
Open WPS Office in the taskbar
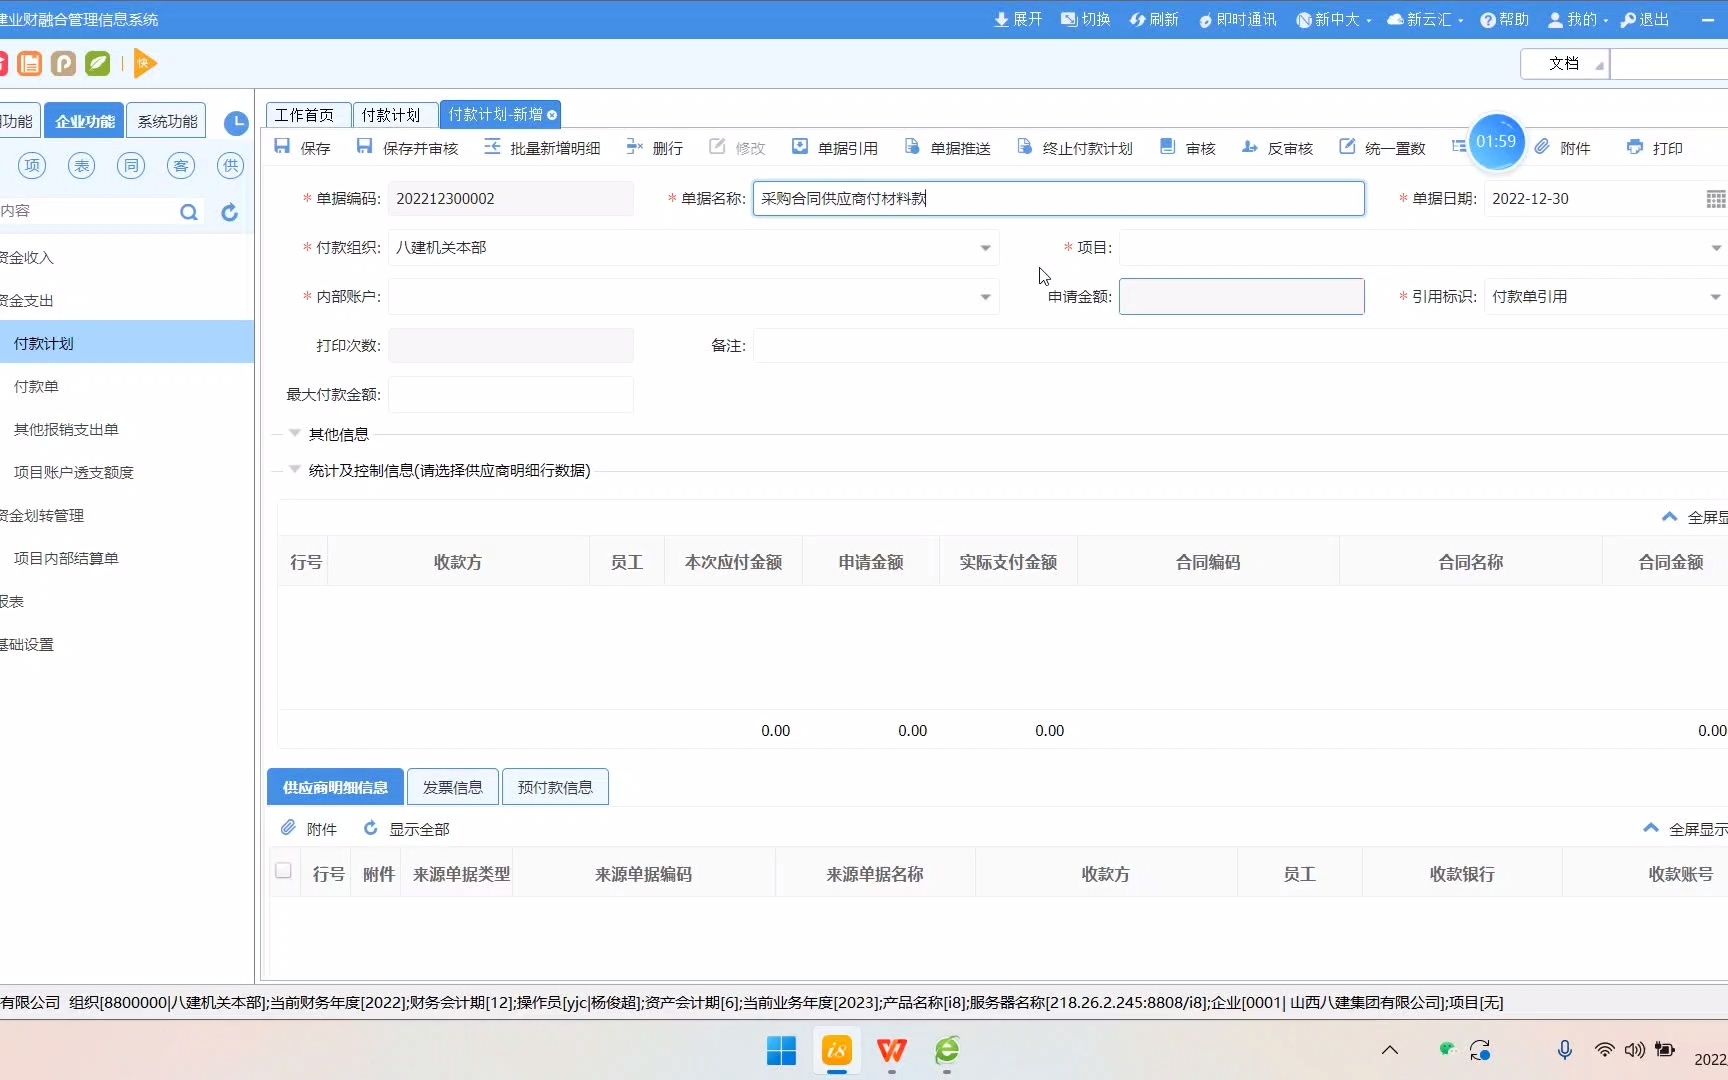click(x=891, y=1050)
